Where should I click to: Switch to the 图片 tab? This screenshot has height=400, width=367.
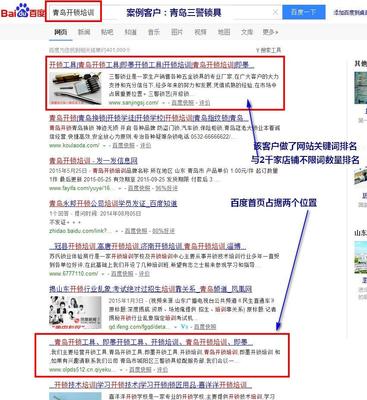pyautogui.click(x=177, y=32)
